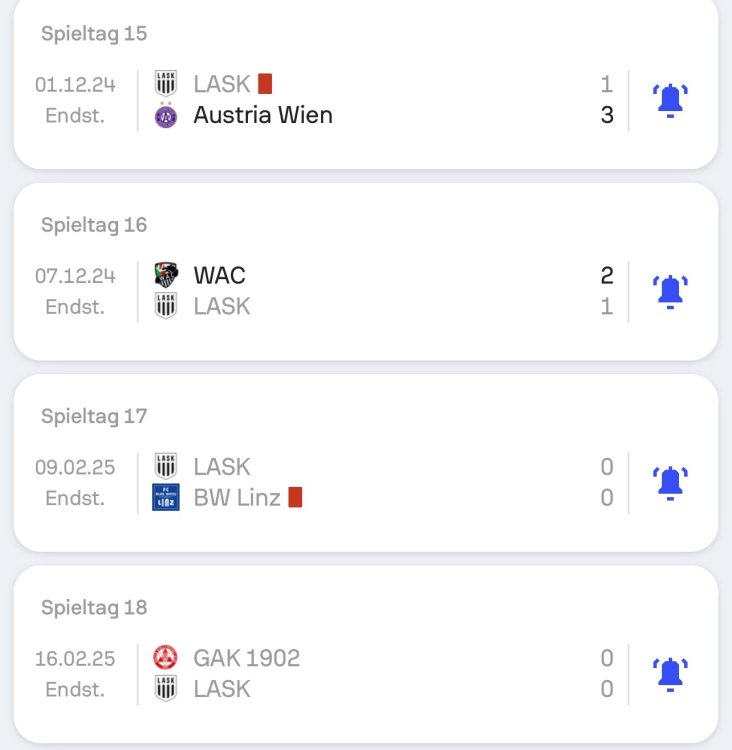Open Austria Wien team name link
The width and height of the screenshot is (732, 750).
click(x=263, y=116)
